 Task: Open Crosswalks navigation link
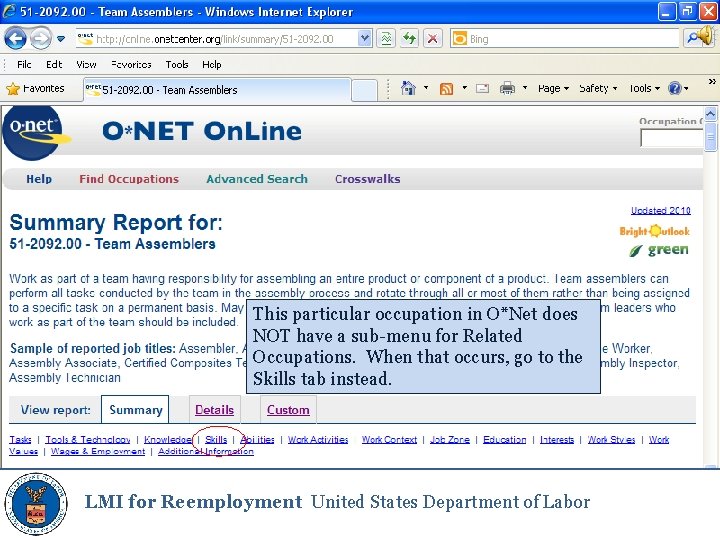[x=368, y=179]
